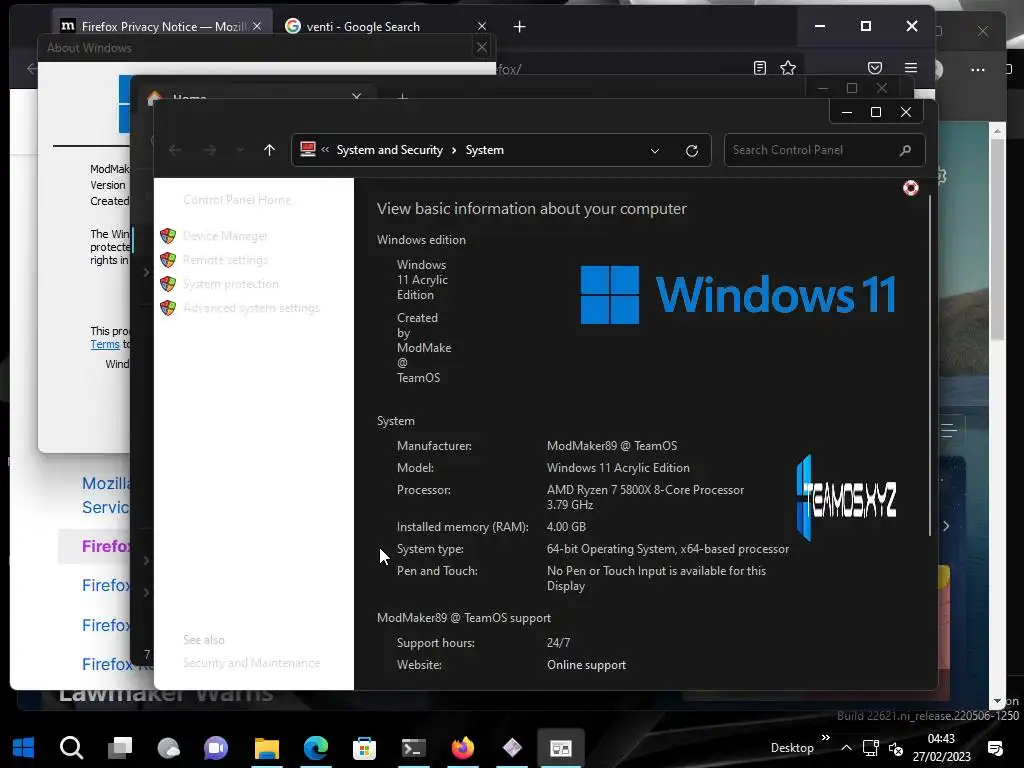Open Device Manager link
1024x768 pixels.
pos(225,236)
